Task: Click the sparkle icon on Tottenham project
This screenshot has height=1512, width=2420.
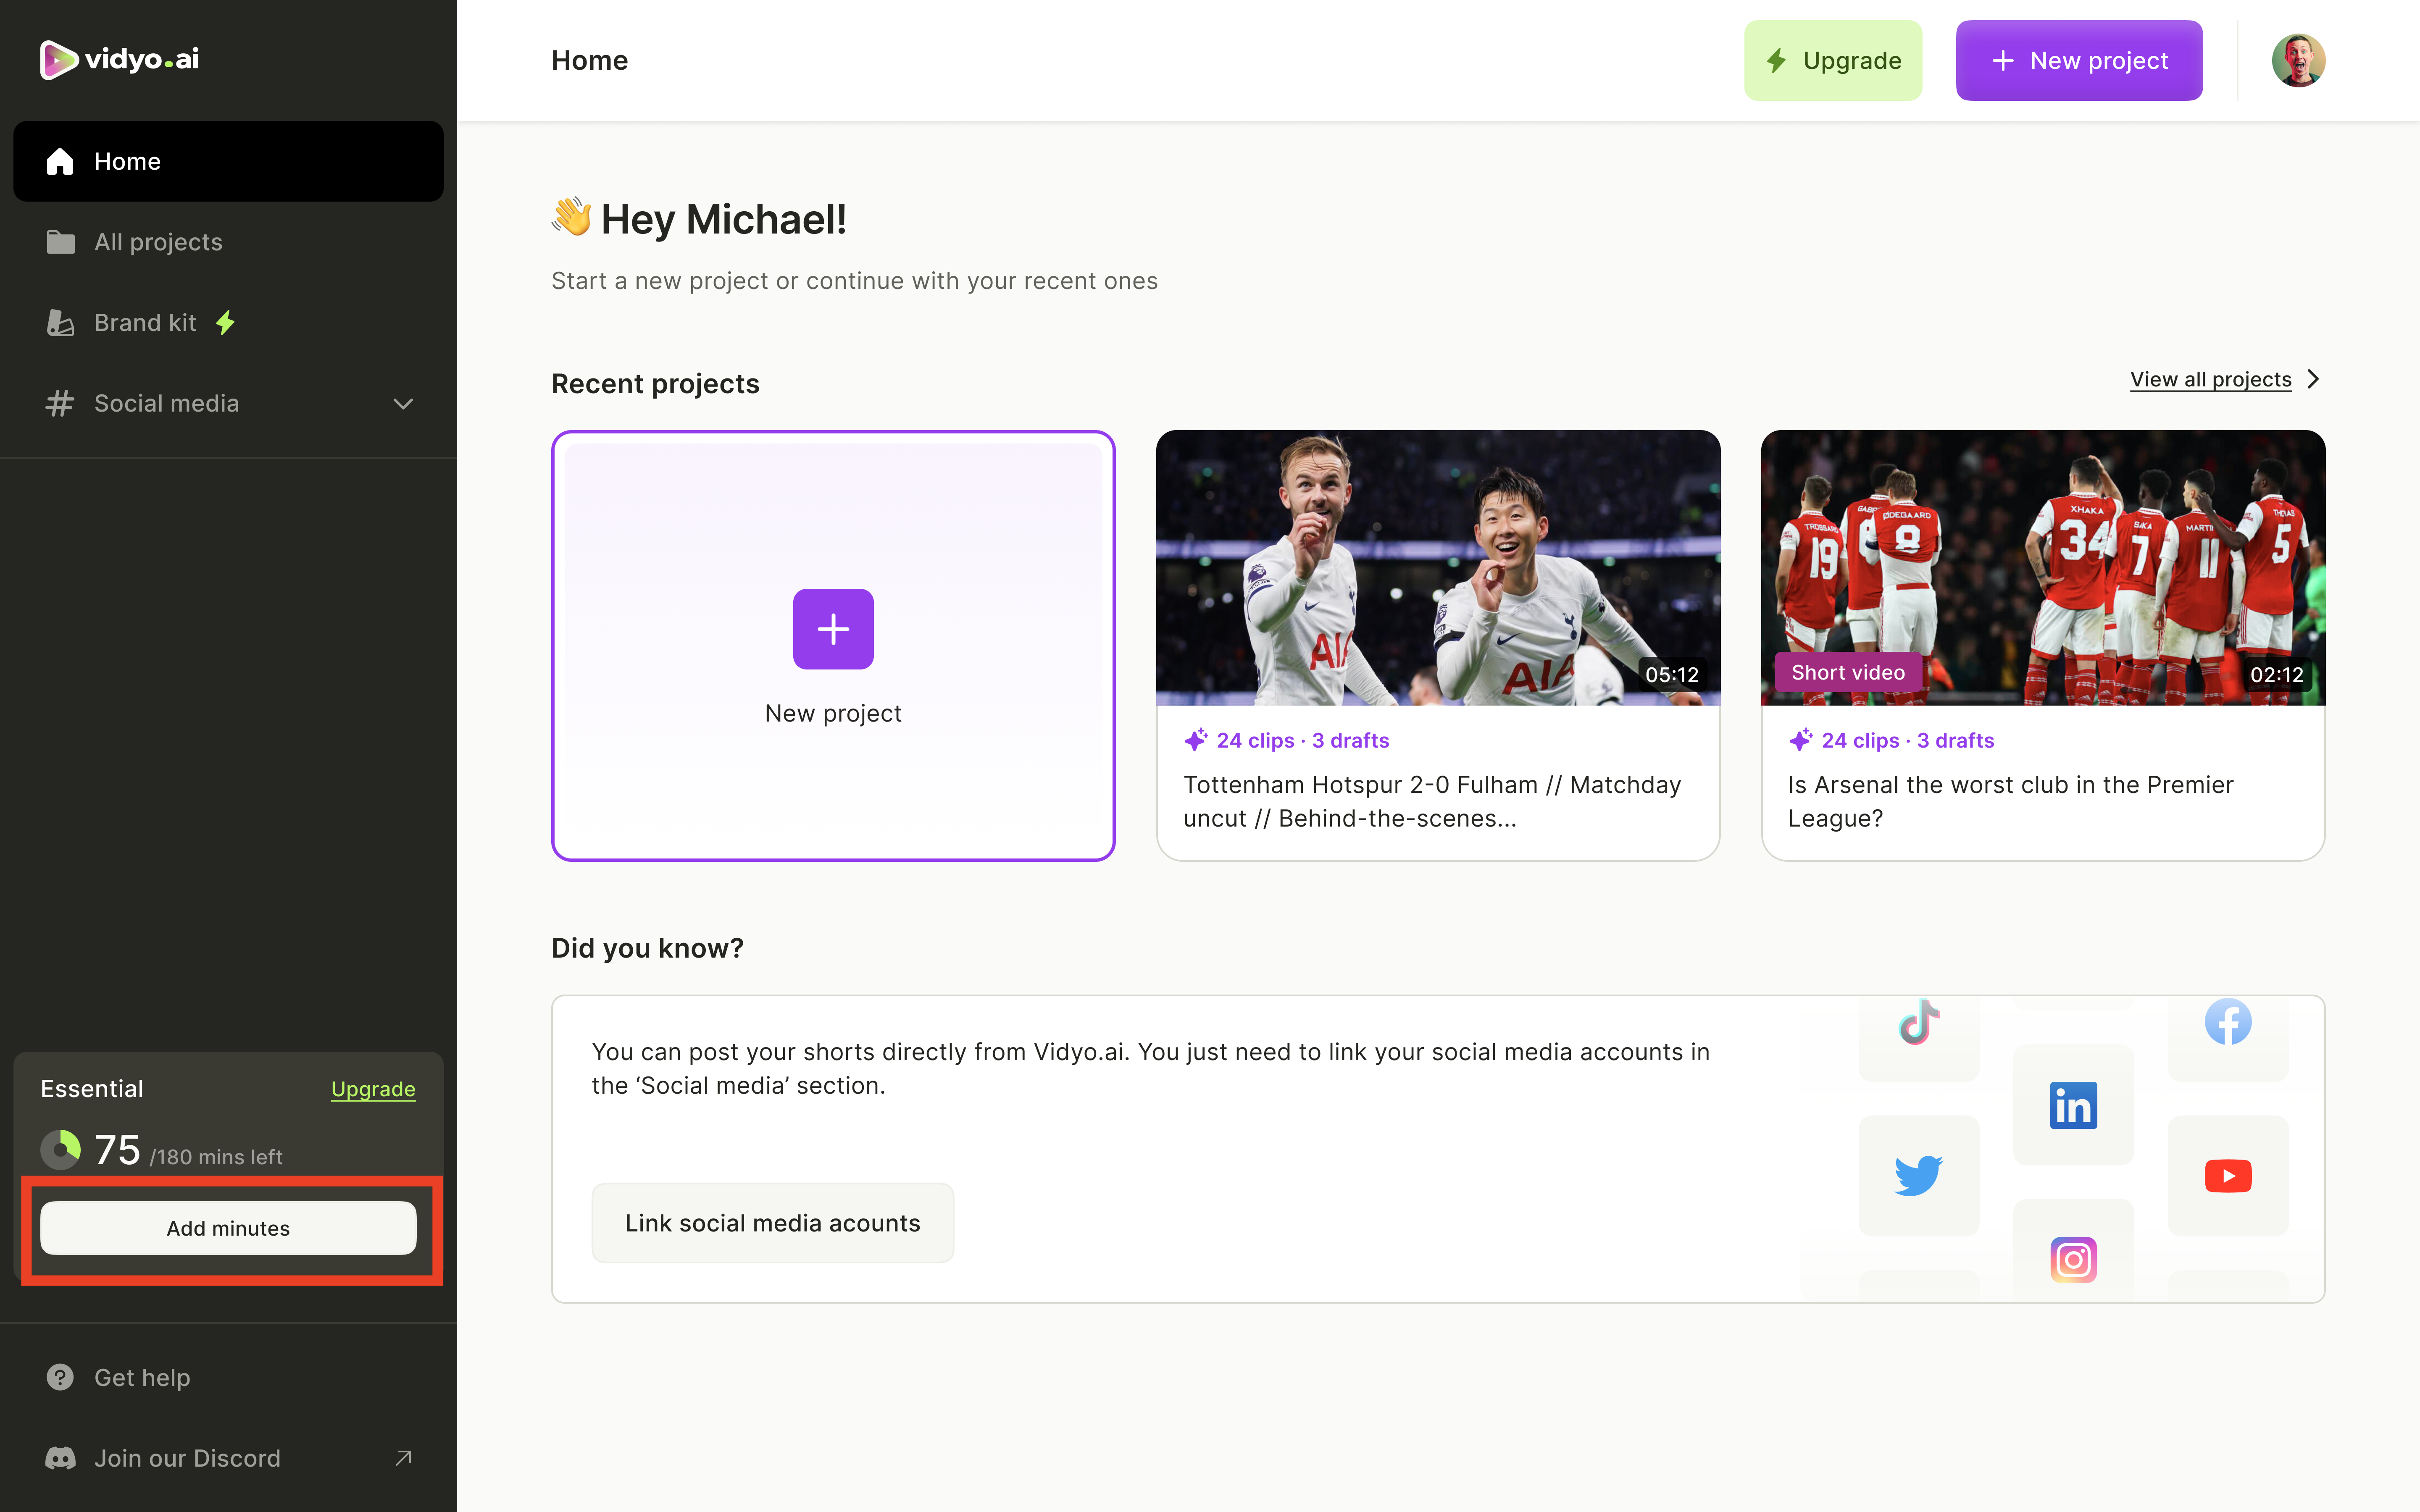Action: pyautogui.click(x=1196, y=740)
